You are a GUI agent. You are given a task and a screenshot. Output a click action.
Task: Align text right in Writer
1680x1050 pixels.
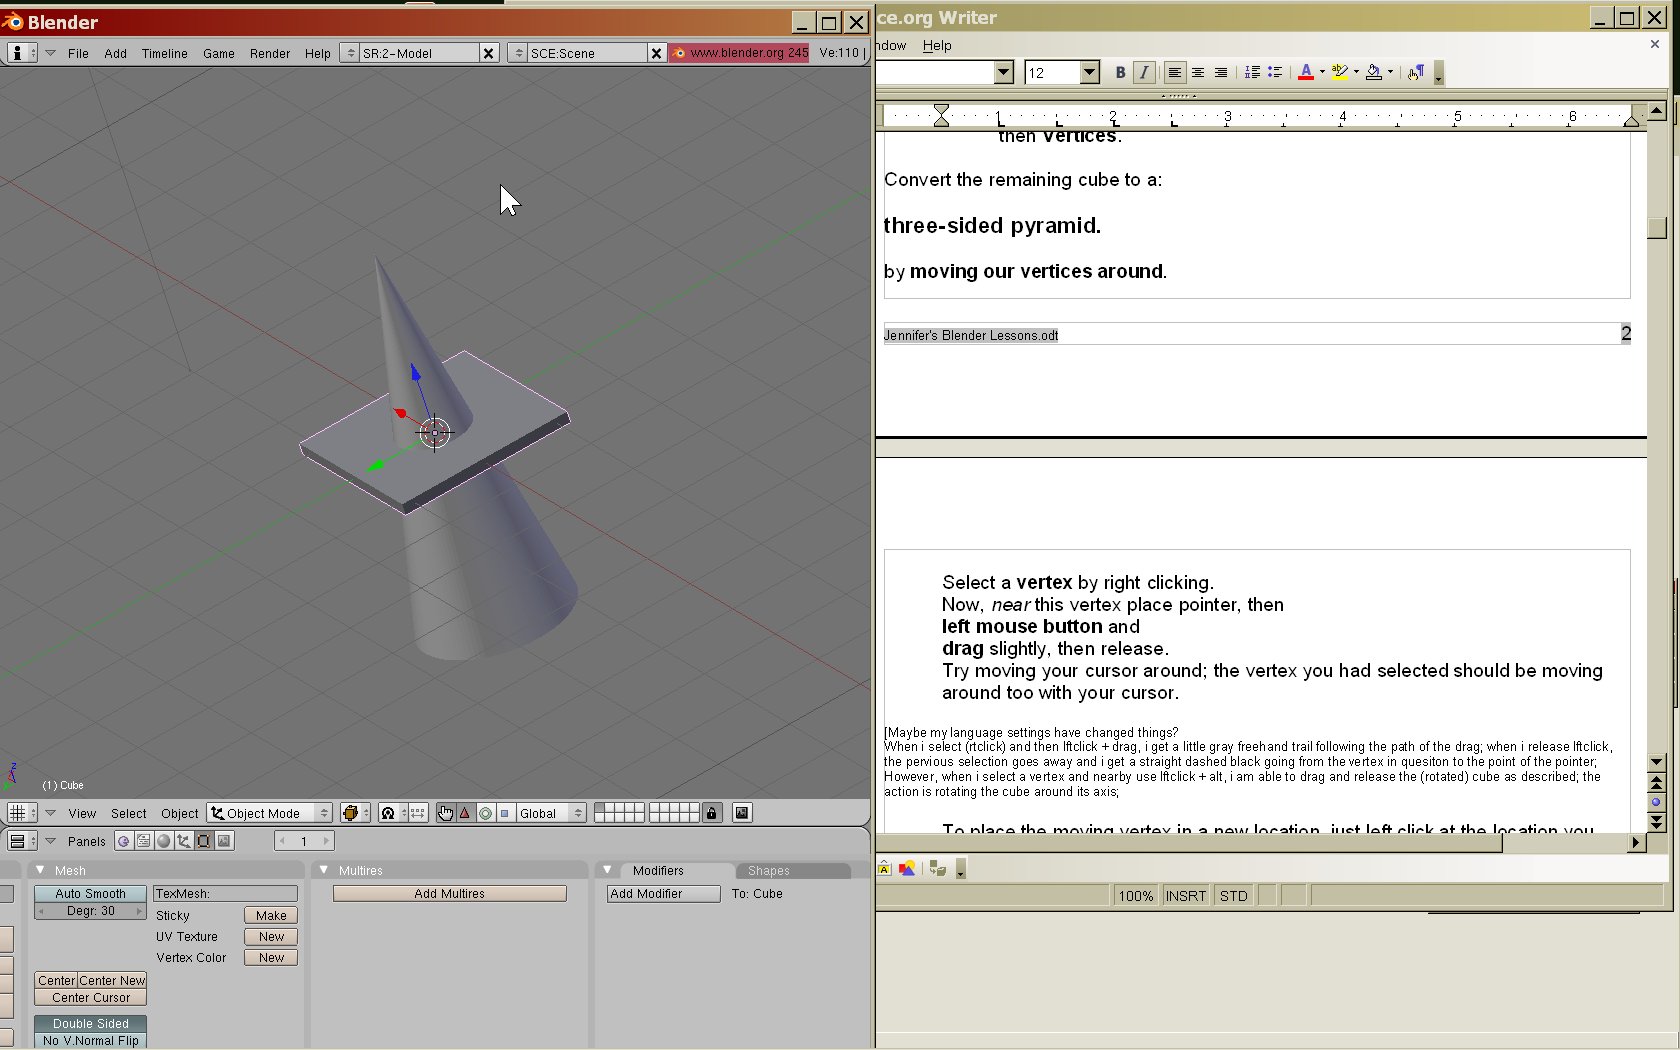point(1220,72)
